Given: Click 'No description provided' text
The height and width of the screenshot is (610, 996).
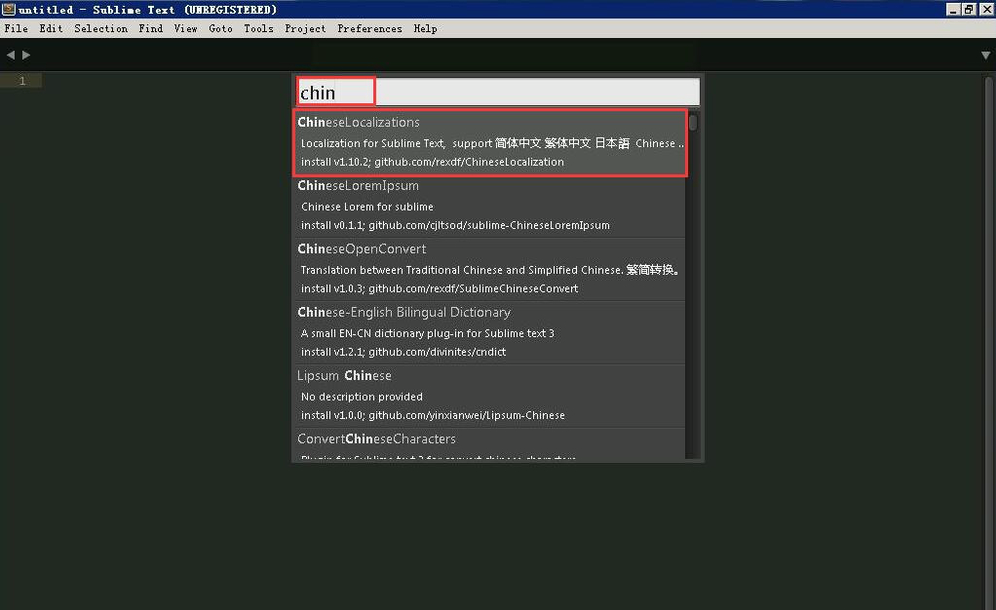Looking at the screenshot, I should coord(361,396).
